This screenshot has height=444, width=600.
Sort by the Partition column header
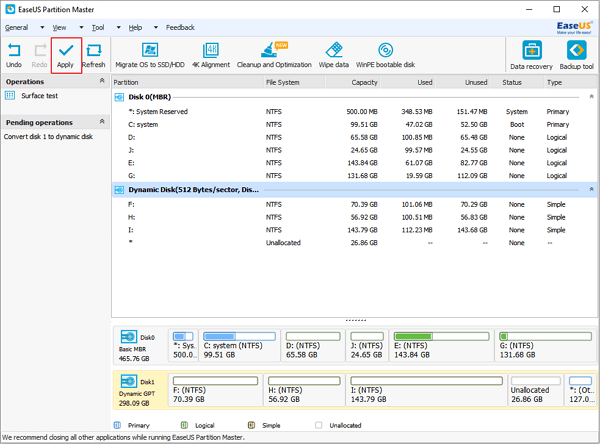188,82
